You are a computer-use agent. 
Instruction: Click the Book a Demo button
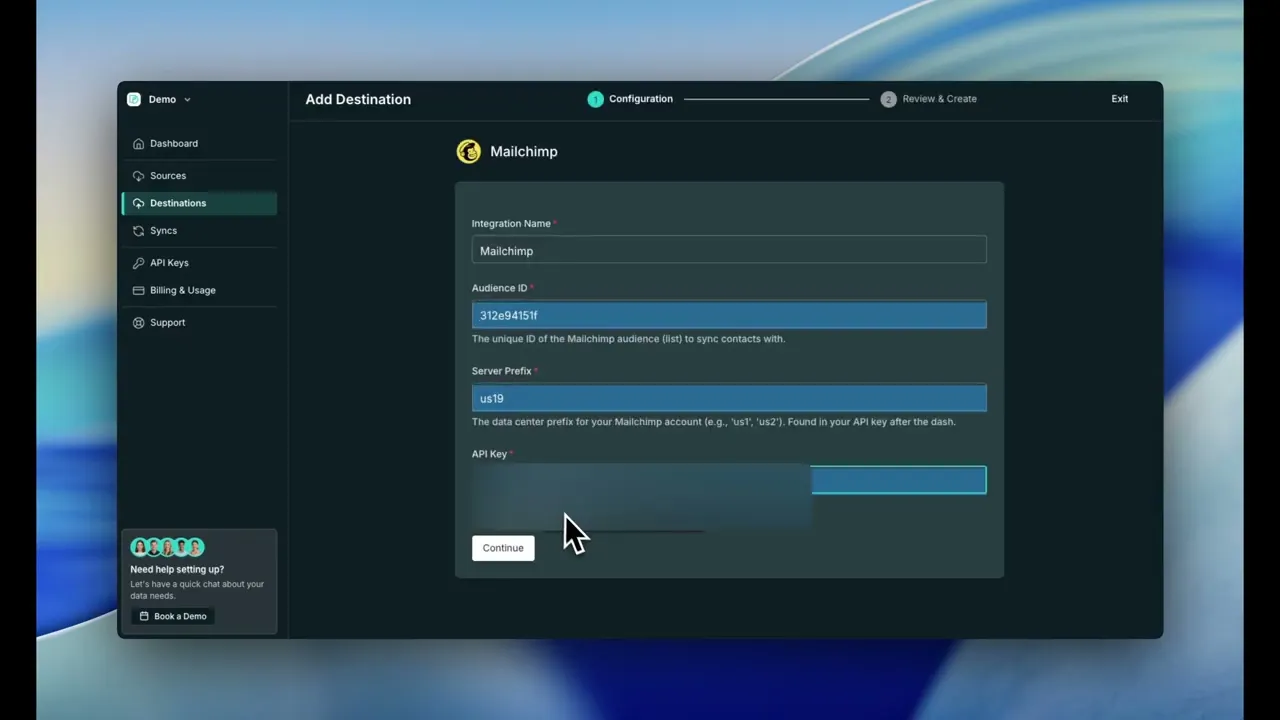pos(173,616)
